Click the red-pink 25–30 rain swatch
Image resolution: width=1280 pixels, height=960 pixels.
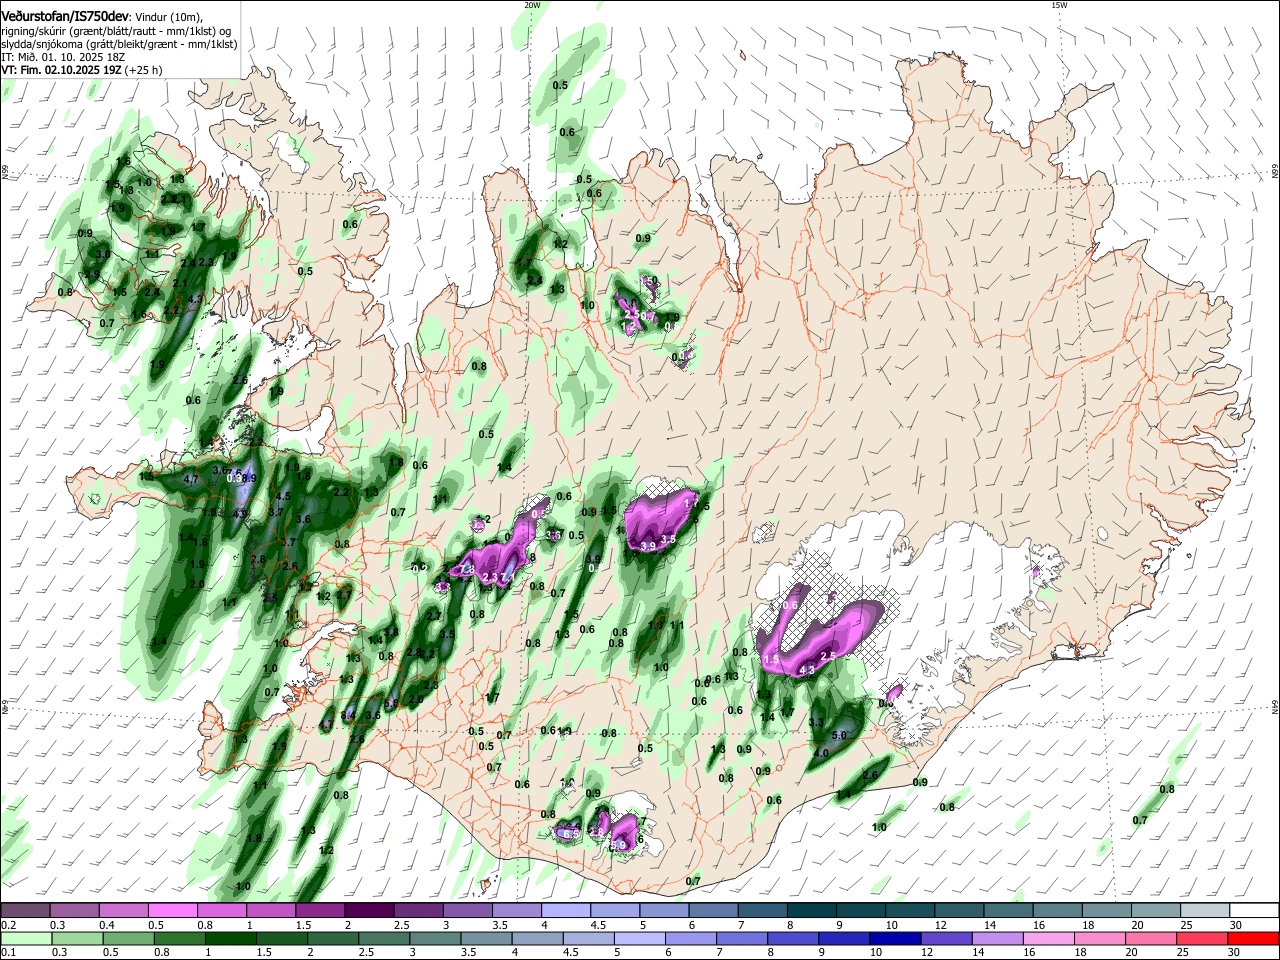(1204, 938)
